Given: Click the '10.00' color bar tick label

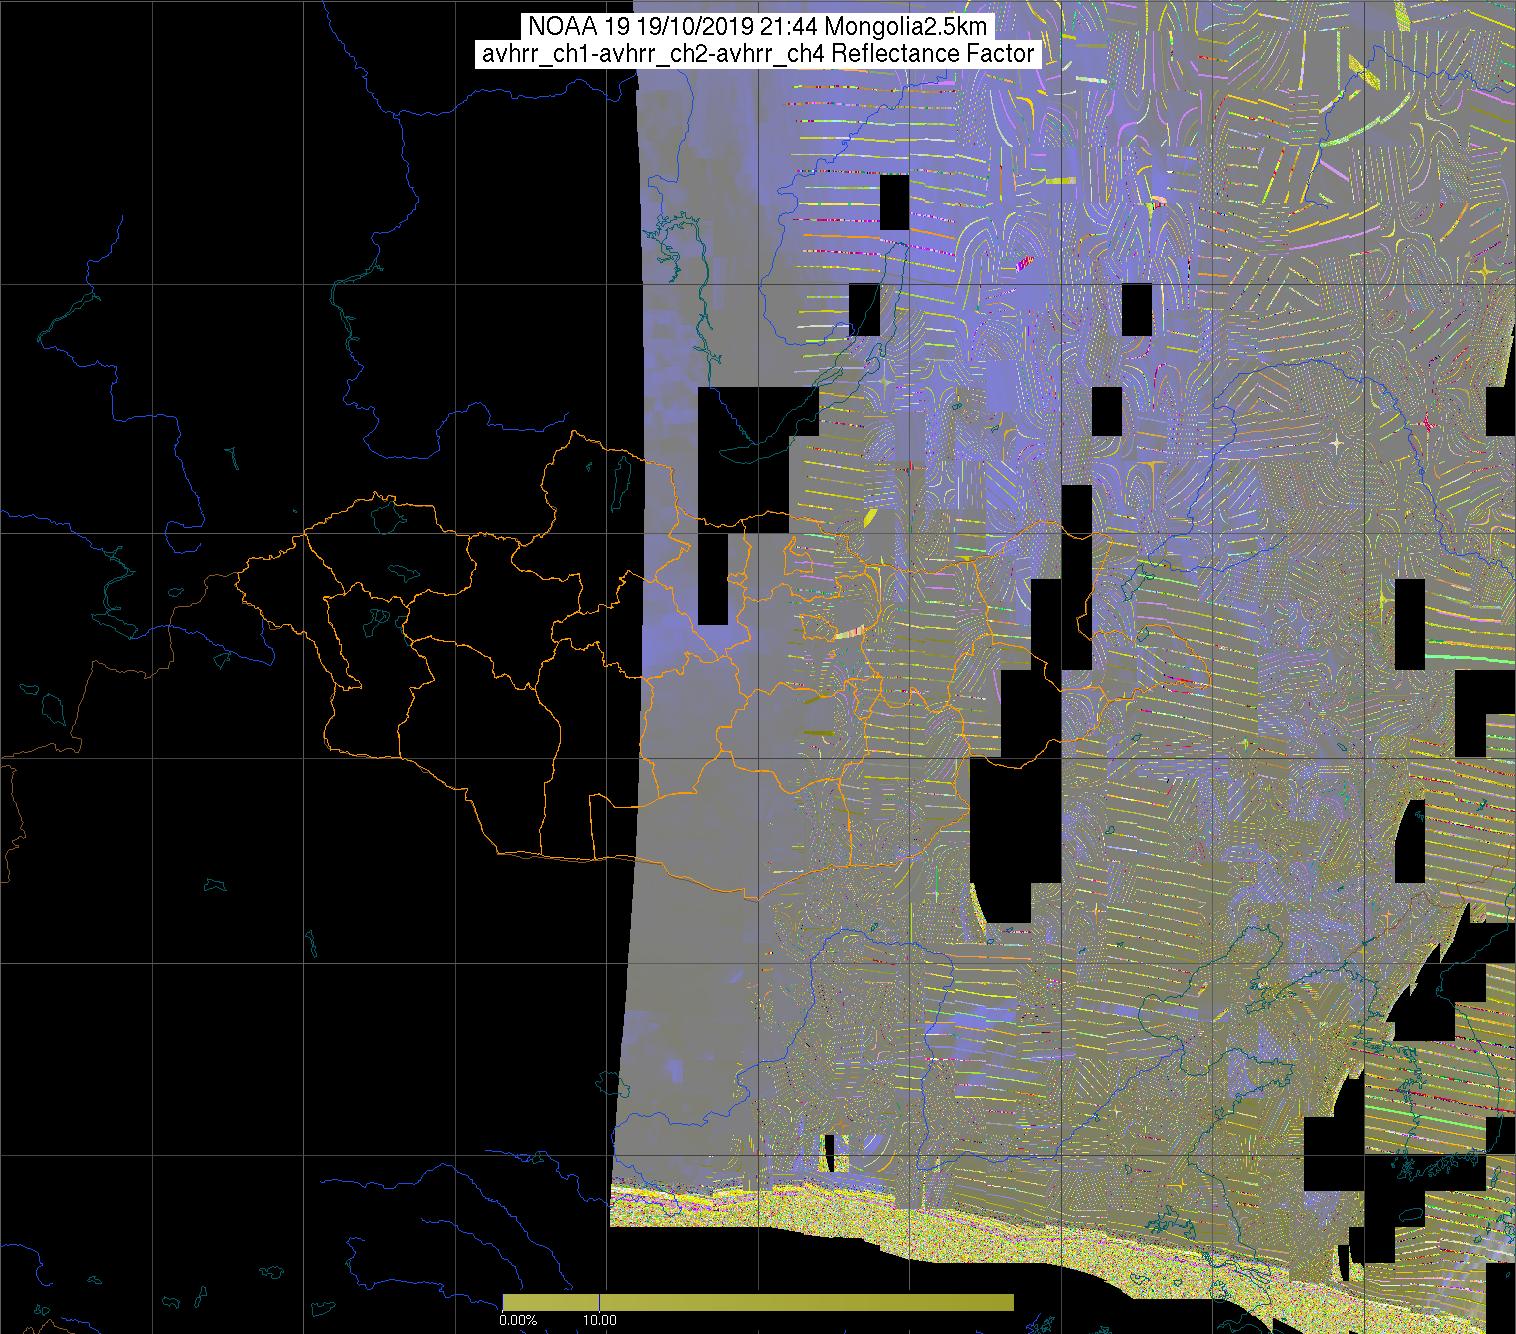Looking at the screenshot, I should tap(599, 1321).
